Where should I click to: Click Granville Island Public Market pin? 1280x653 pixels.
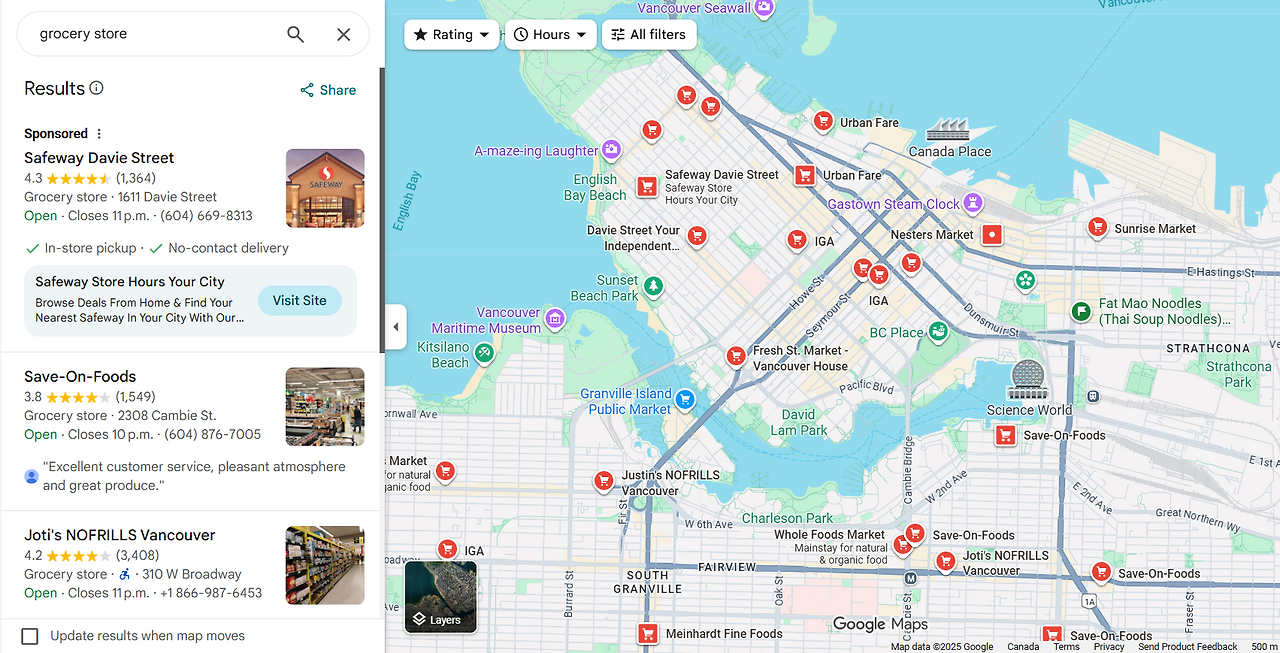click(x=684, y=400)
